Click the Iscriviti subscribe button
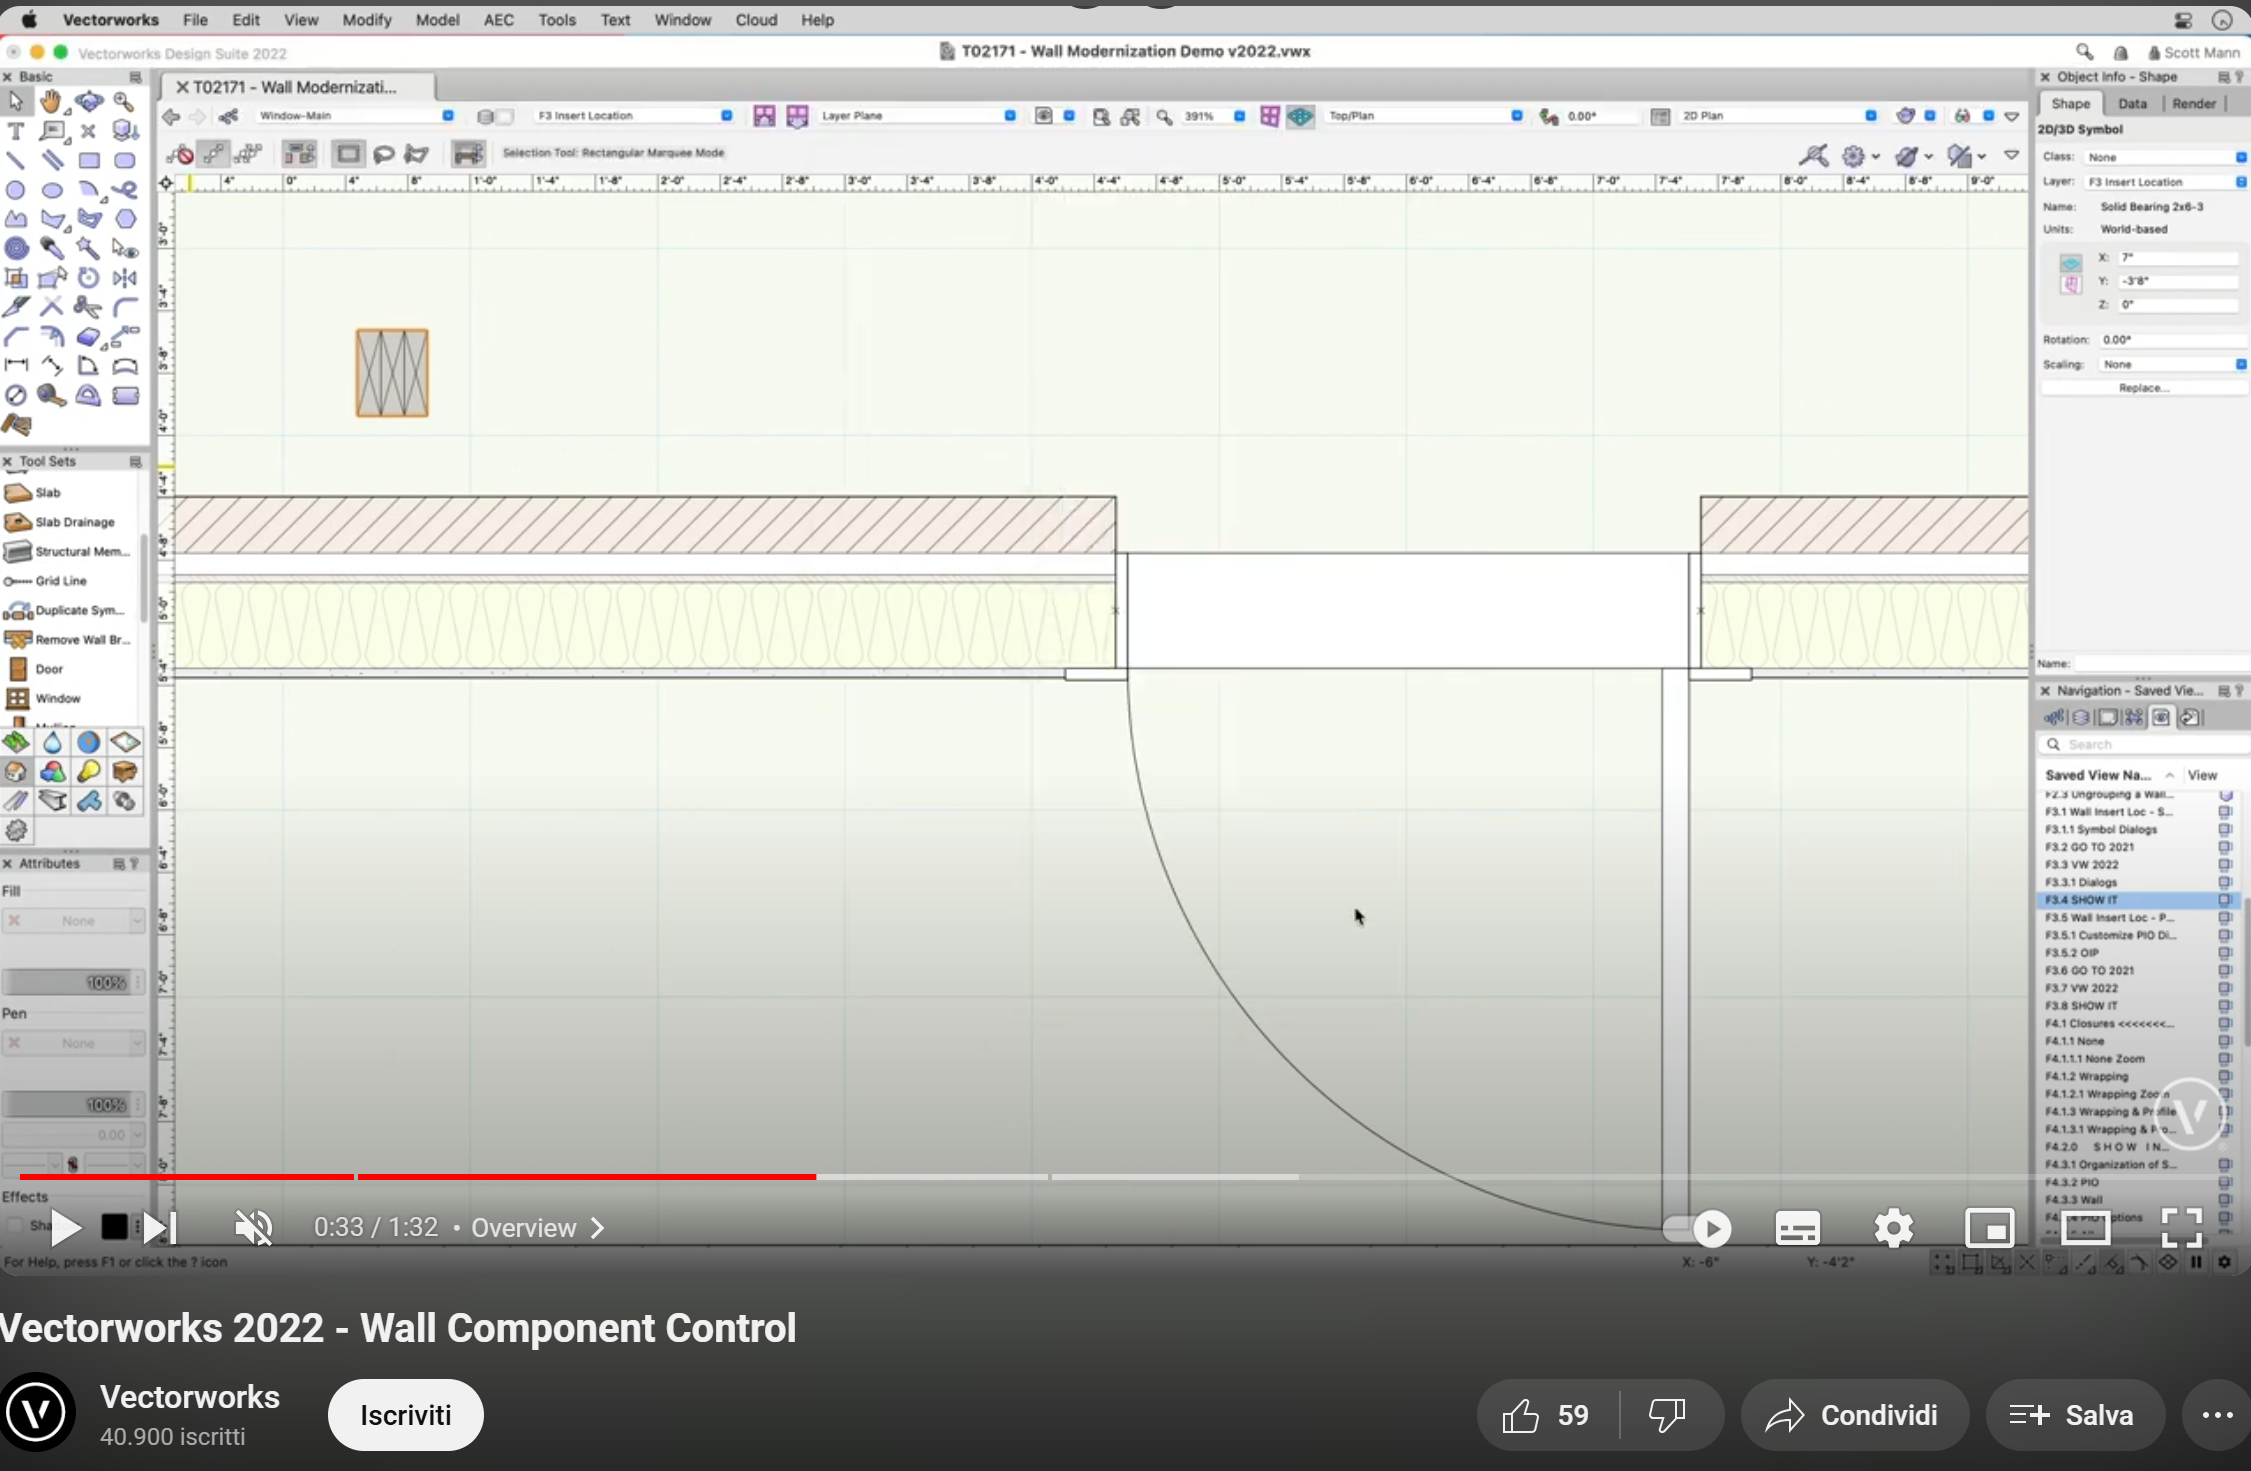This screenshot has height=1471, width=2251. tap(404, 1414)
